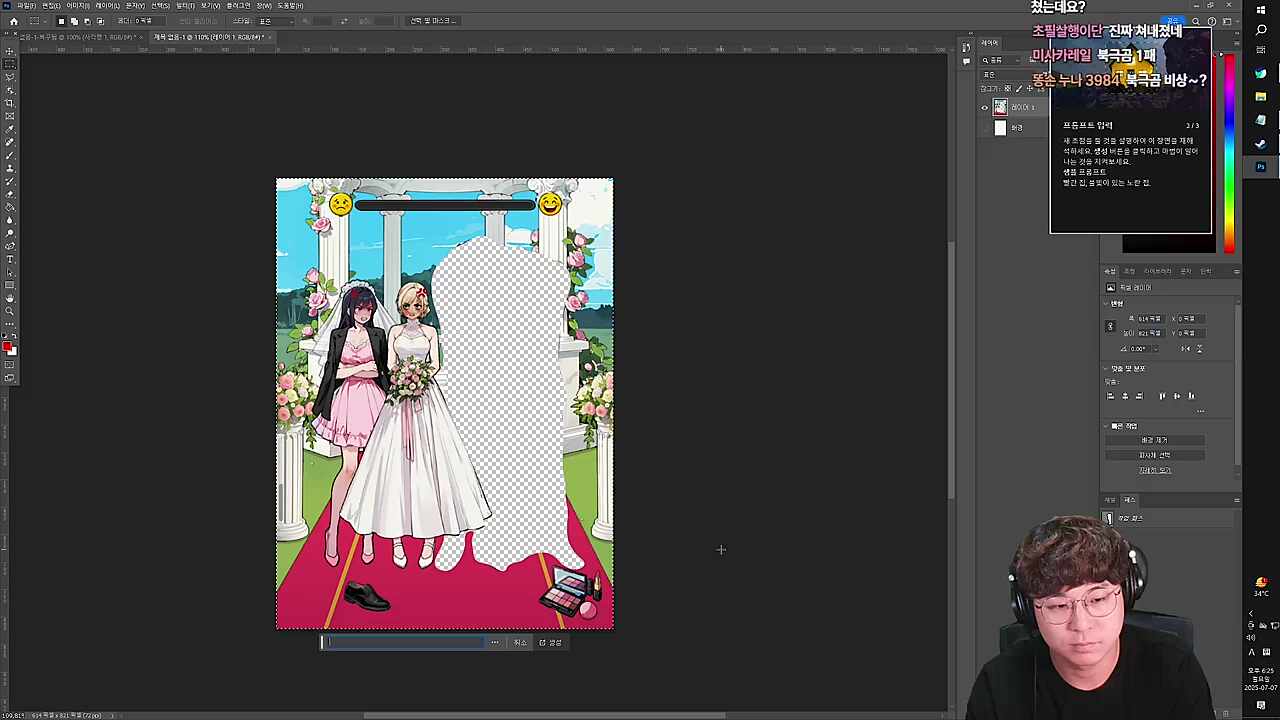Open the Edit Toolbar three-dots icon
This screenshot has width=1280, height=720.
[10, 324]
